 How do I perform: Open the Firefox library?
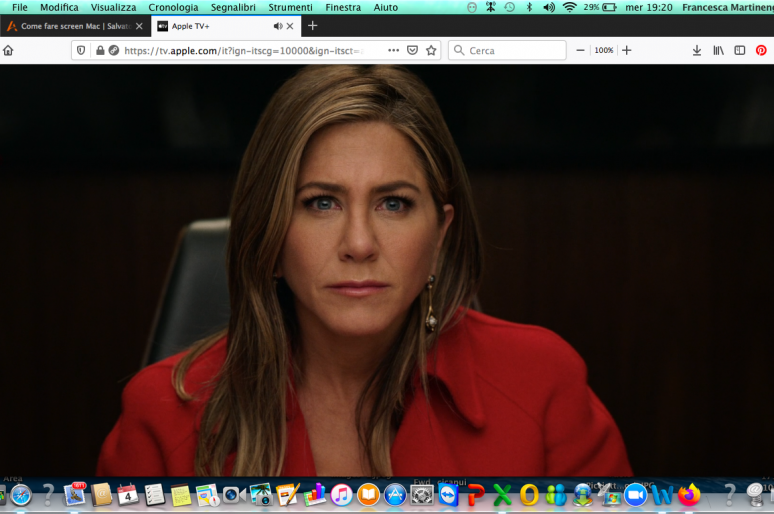click(x=718, y=50)
